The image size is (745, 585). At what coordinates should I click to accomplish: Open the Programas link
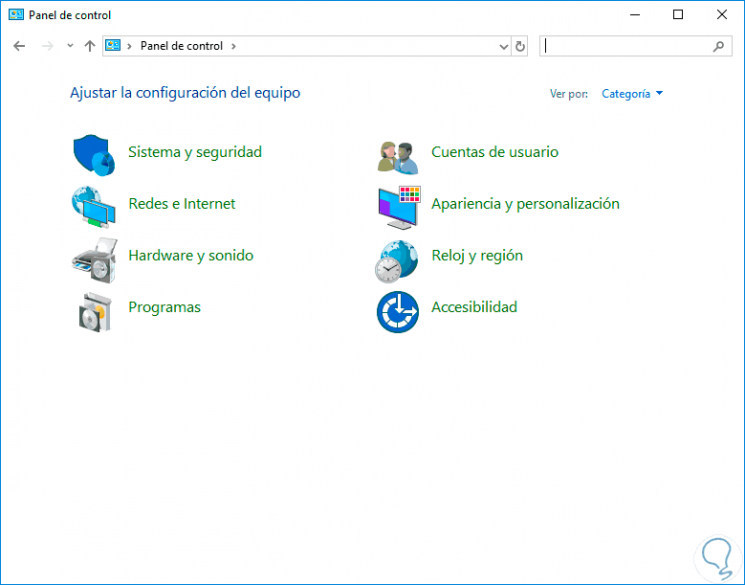coord(164,307)
